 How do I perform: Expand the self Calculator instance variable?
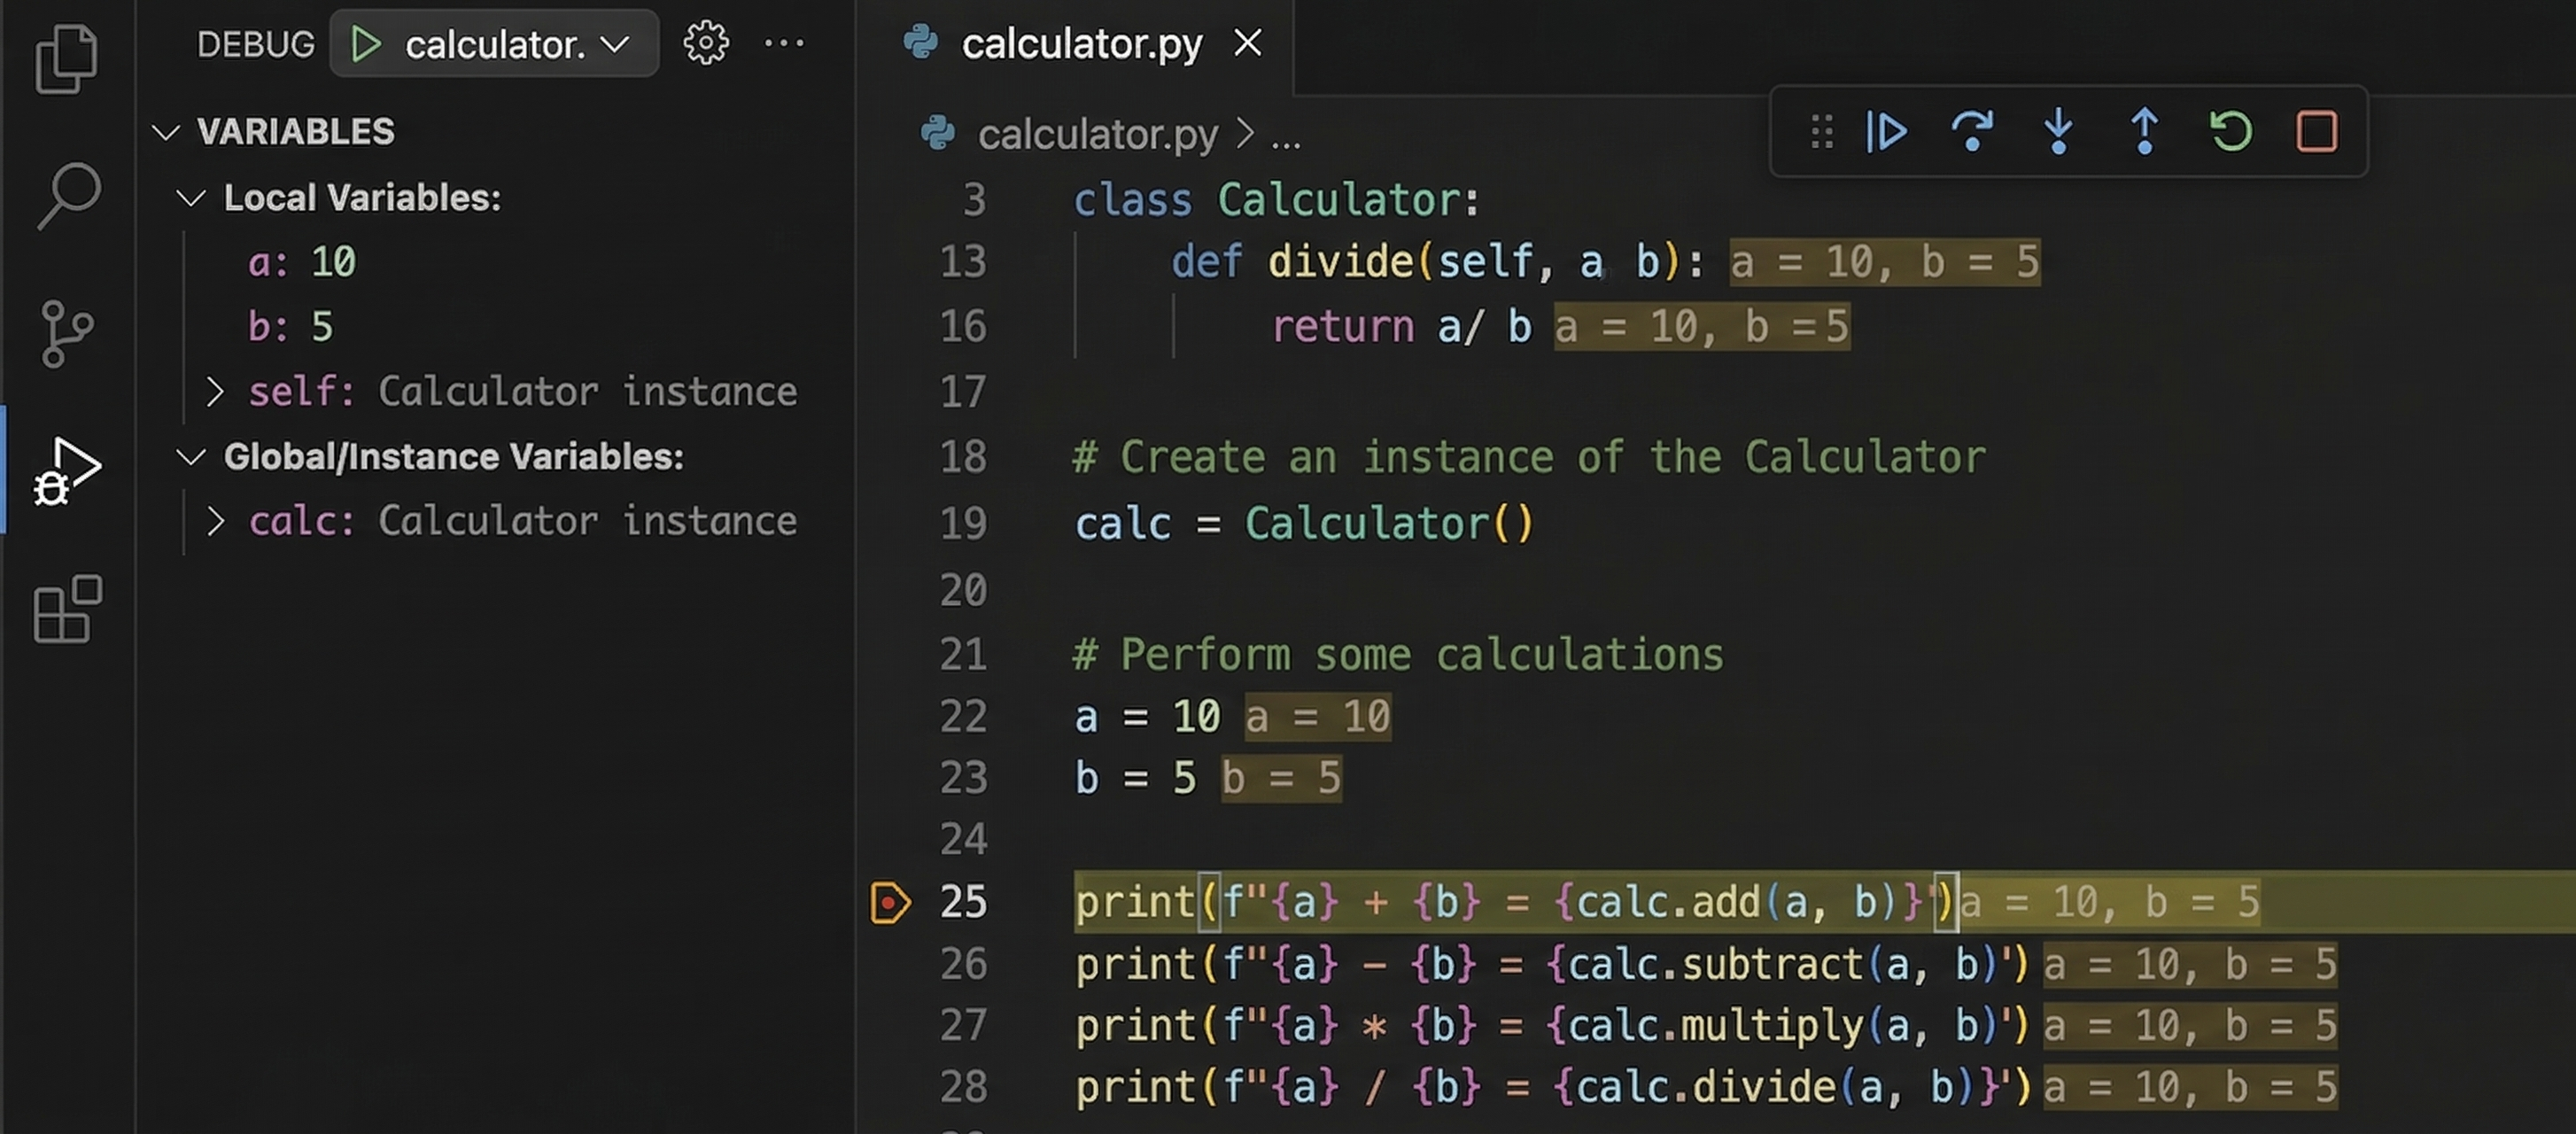click(214, 392)
